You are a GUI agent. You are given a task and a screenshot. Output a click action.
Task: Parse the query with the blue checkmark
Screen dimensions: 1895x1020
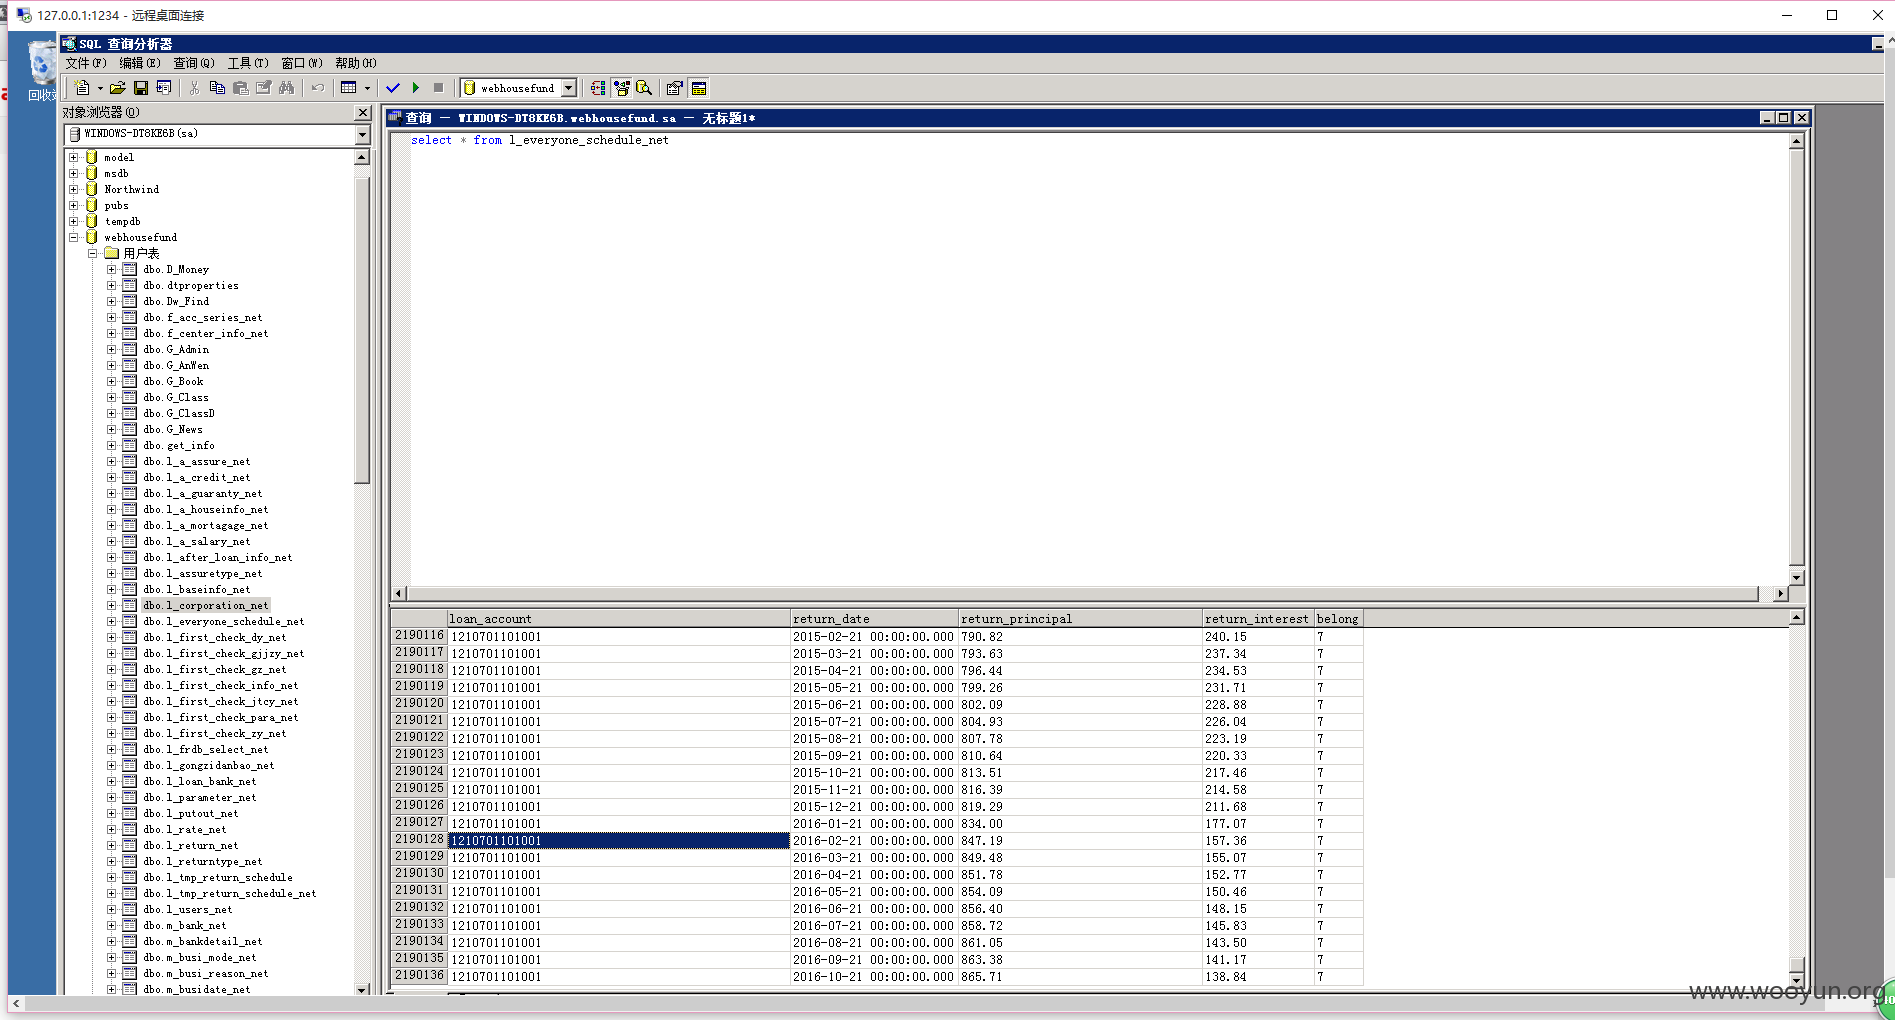pos(393,88)
